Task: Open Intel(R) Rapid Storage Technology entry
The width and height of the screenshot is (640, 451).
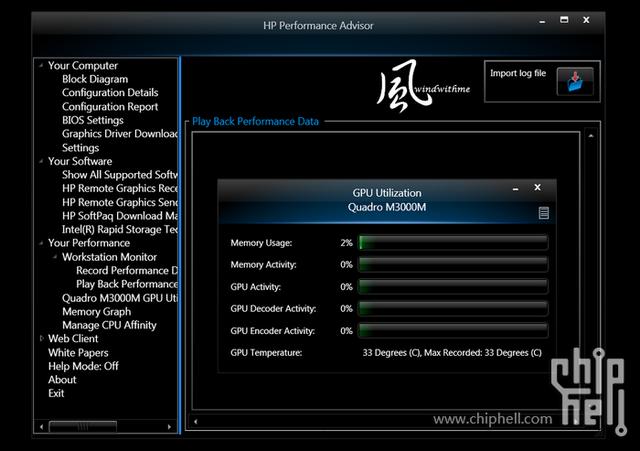Action: [x=120, y=229]
